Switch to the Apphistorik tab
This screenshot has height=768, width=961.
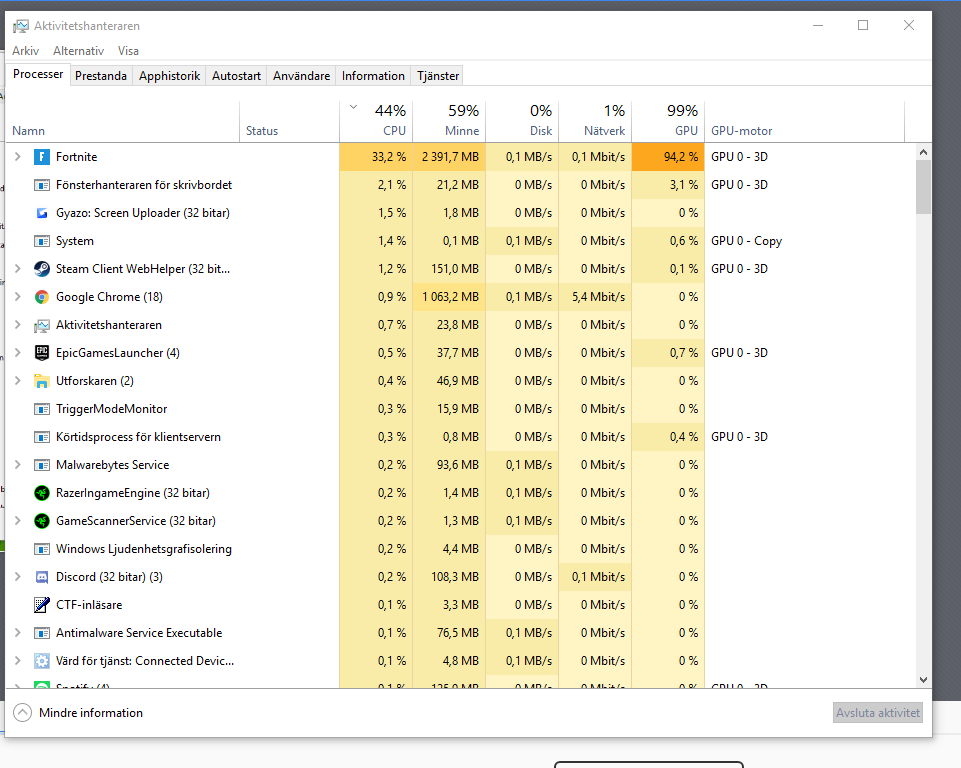pos(169,76)
